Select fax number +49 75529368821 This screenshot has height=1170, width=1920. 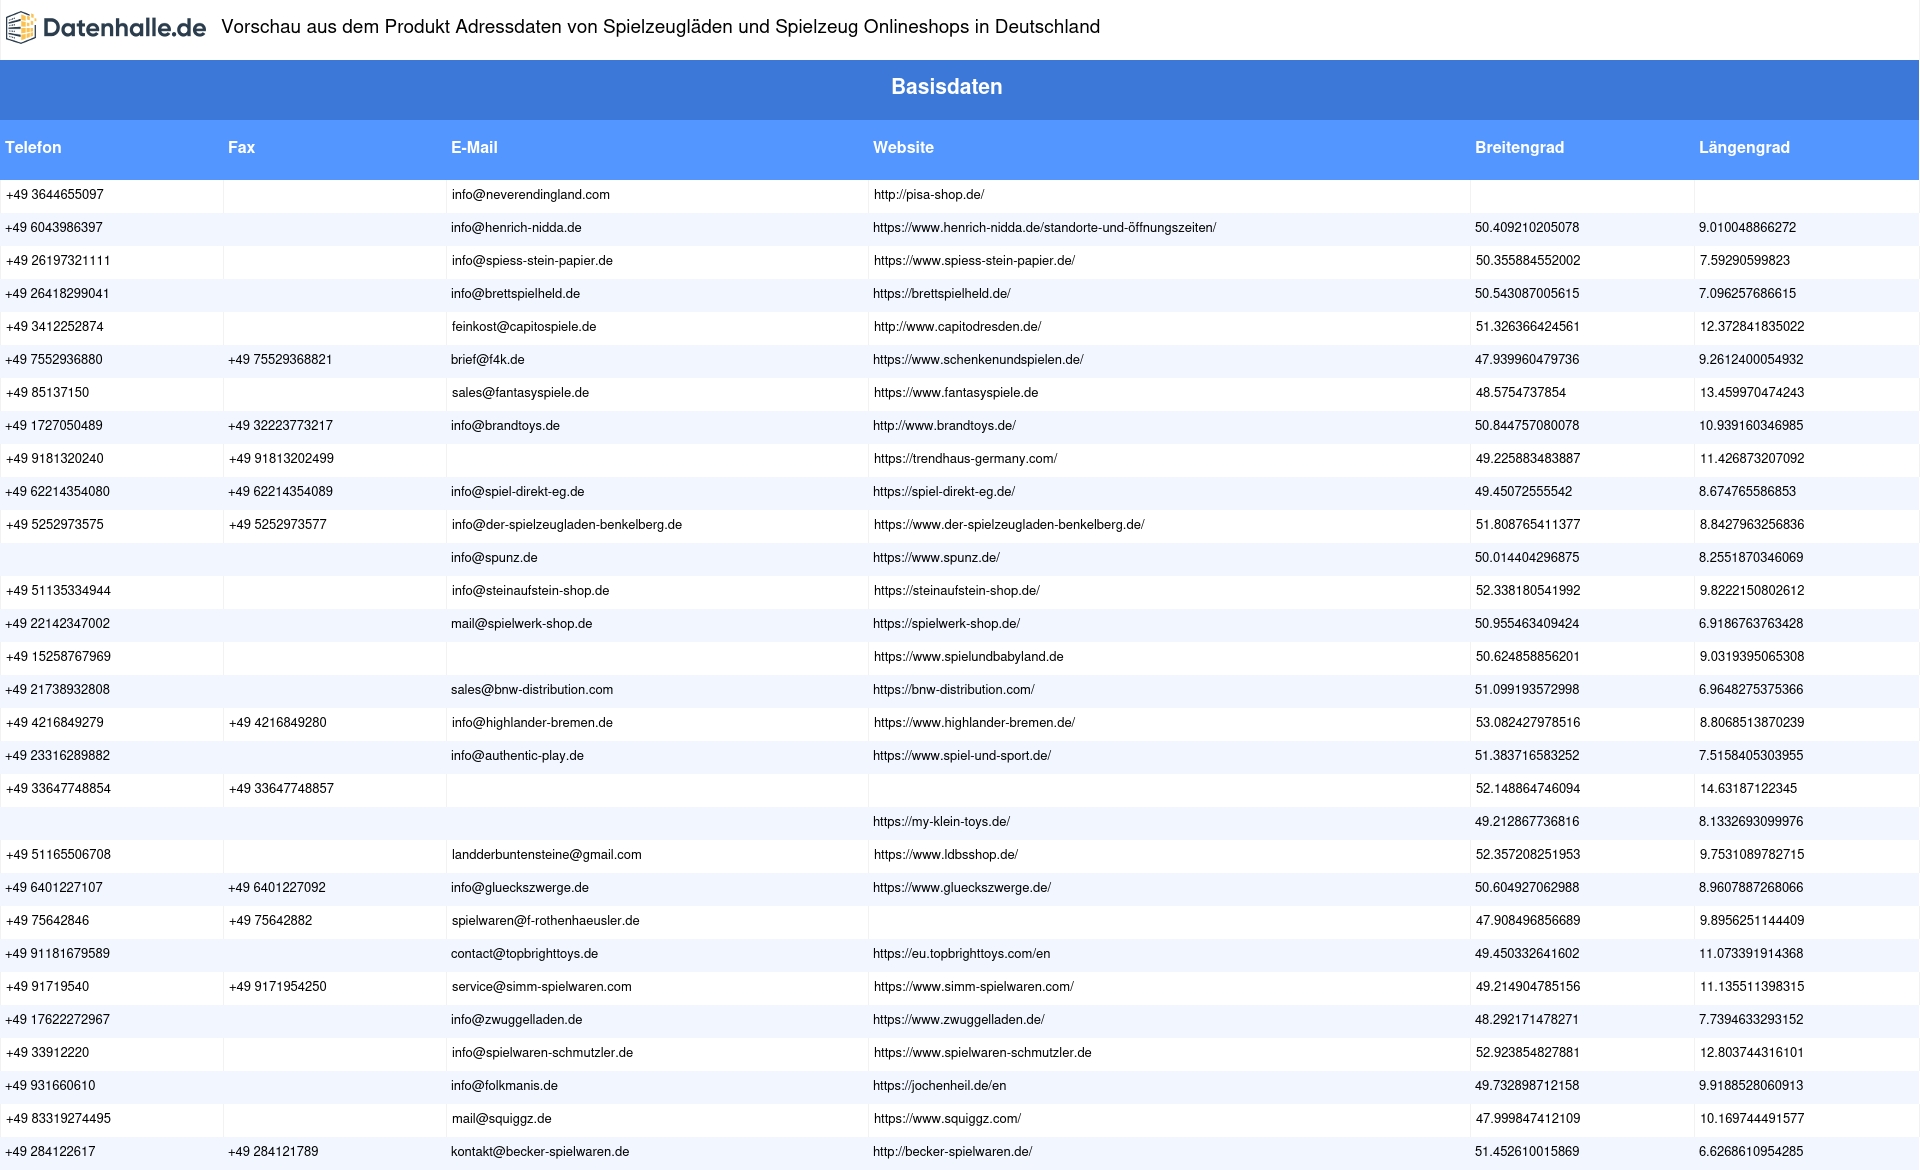[x=280, y=360]
